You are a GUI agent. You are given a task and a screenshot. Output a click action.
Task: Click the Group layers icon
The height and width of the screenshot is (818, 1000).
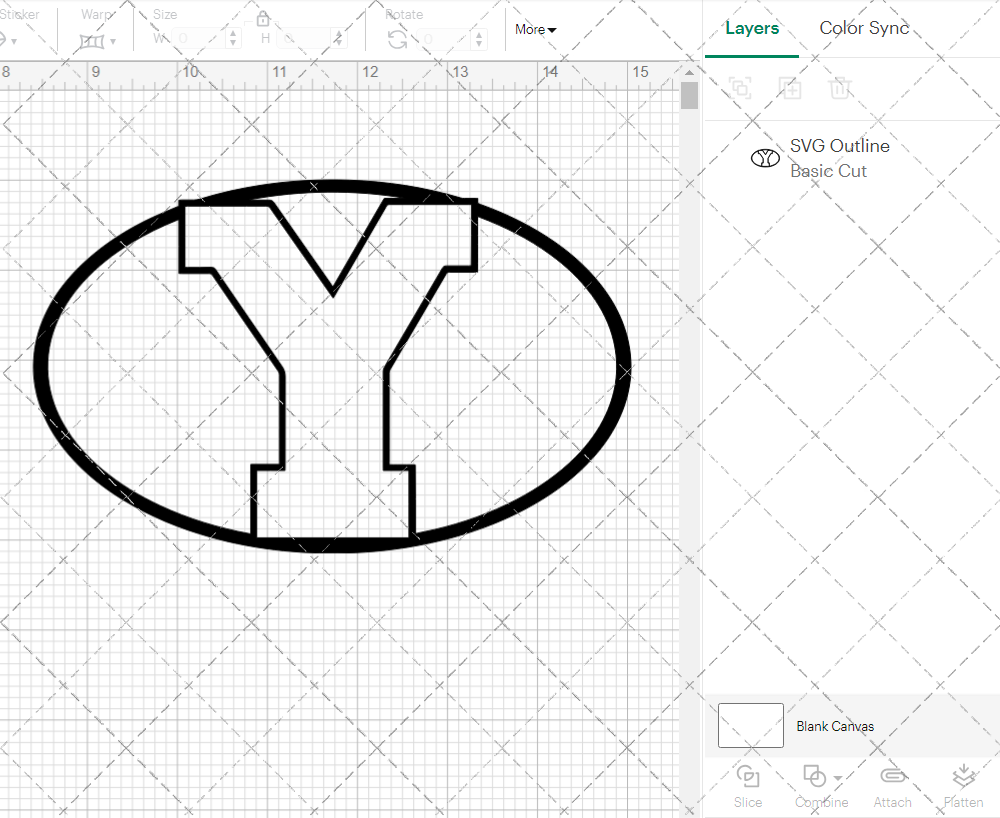tap(740, 88)
